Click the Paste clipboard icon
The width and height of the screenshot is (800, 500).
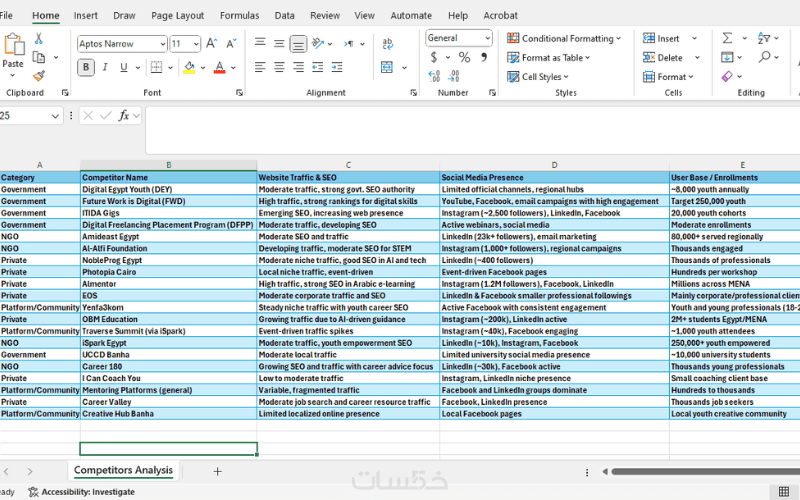14,45
